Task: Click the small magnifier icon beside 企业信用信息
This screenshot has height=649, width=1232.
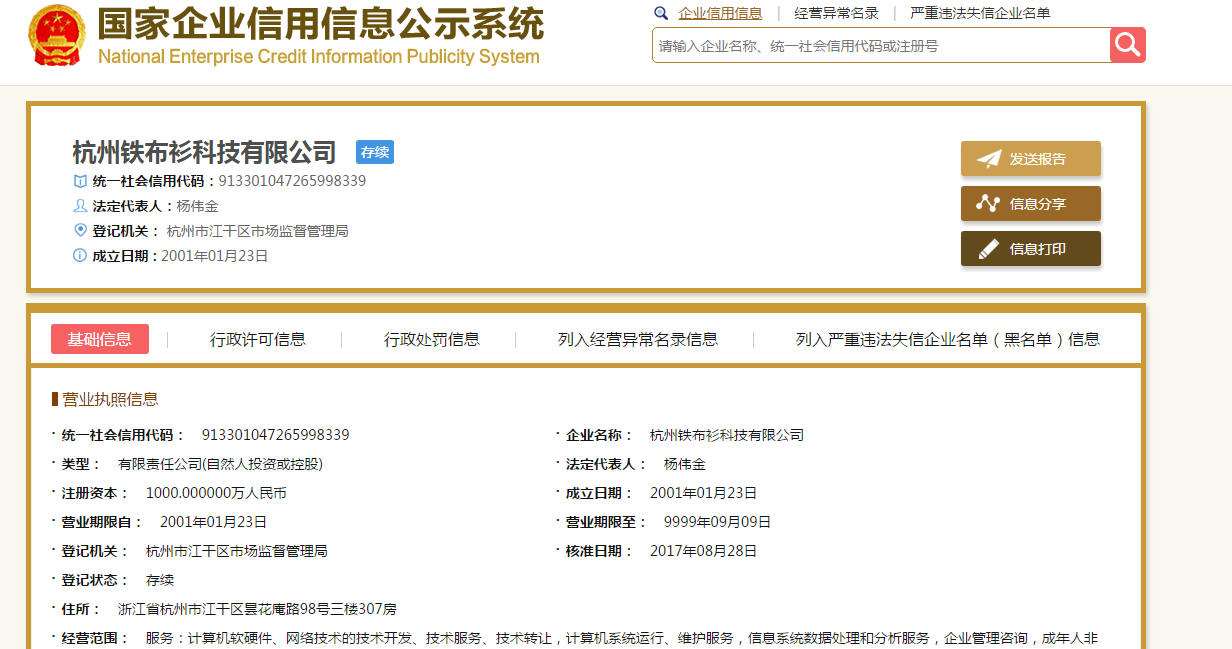Action: (x=661, y=13)
